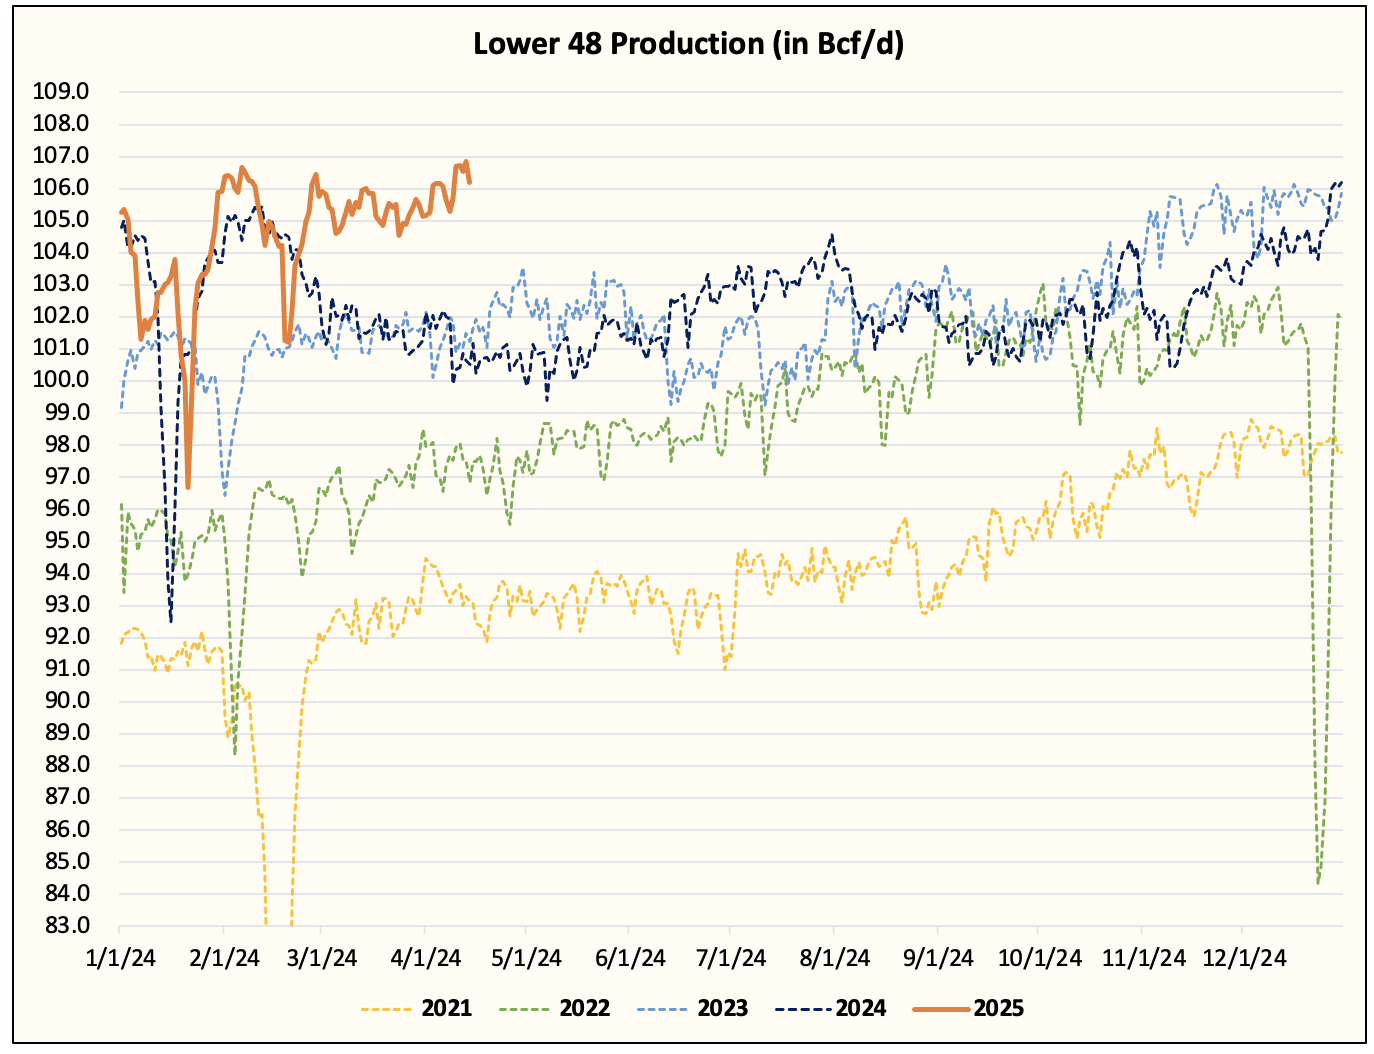The height and width of the screenshot is (1054, 1374).
Task: Click the 91.0 y-axis label
Action: click(x=66, y=668)
